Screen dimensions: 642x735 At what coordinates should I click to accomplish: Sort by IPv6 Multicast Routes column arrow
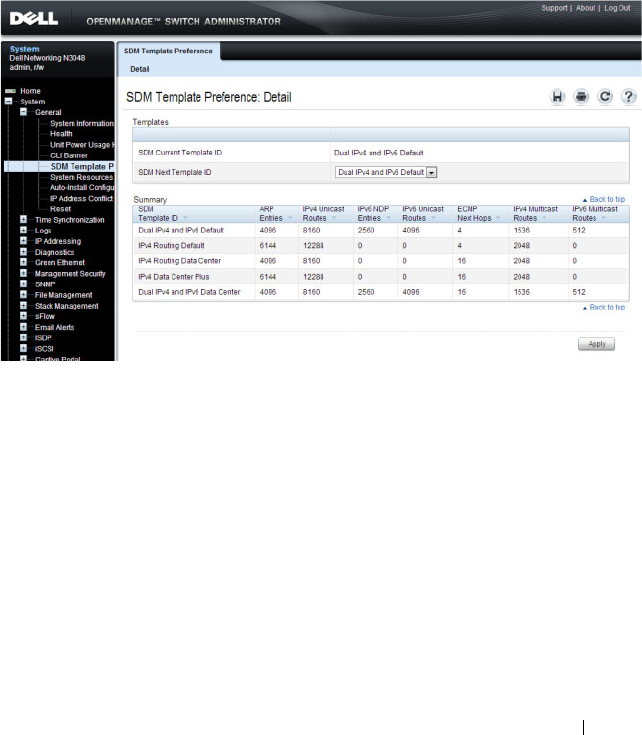coord(604,218)
